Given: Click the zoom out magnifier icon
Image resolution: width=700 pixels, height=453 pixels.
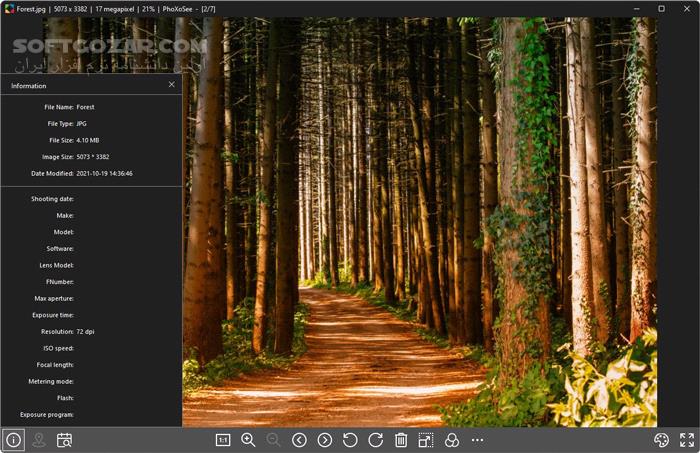Looking at the screenshot, I should 273,440.
